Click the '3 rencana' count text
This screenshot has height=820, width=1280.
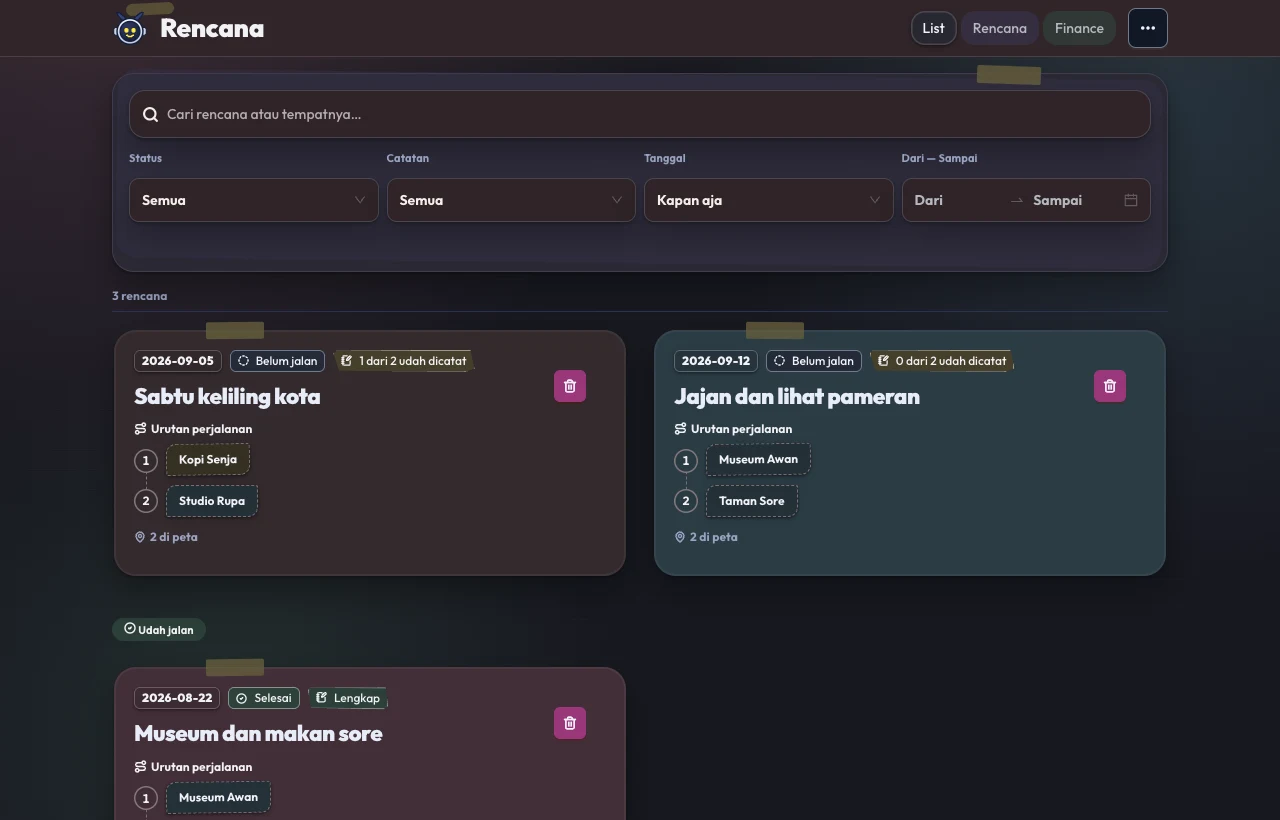140,296
